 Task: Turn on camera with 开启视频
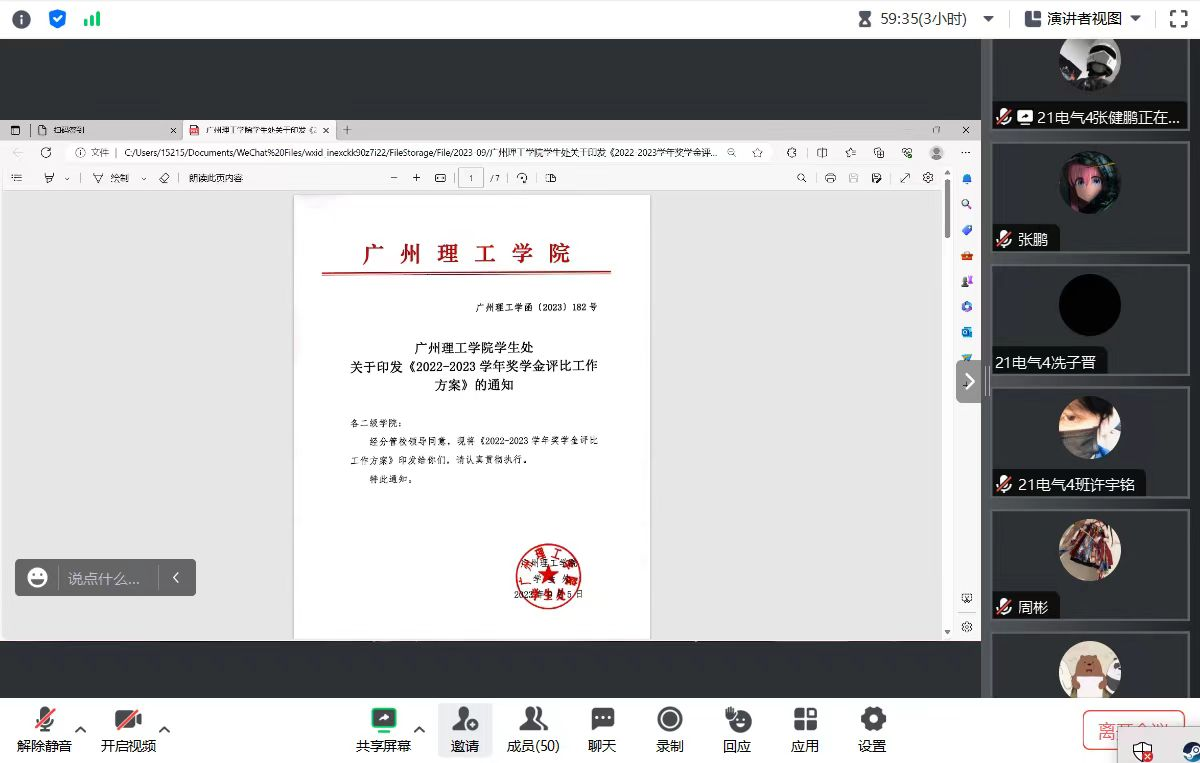pyautogui.click(x=128, y=729)
